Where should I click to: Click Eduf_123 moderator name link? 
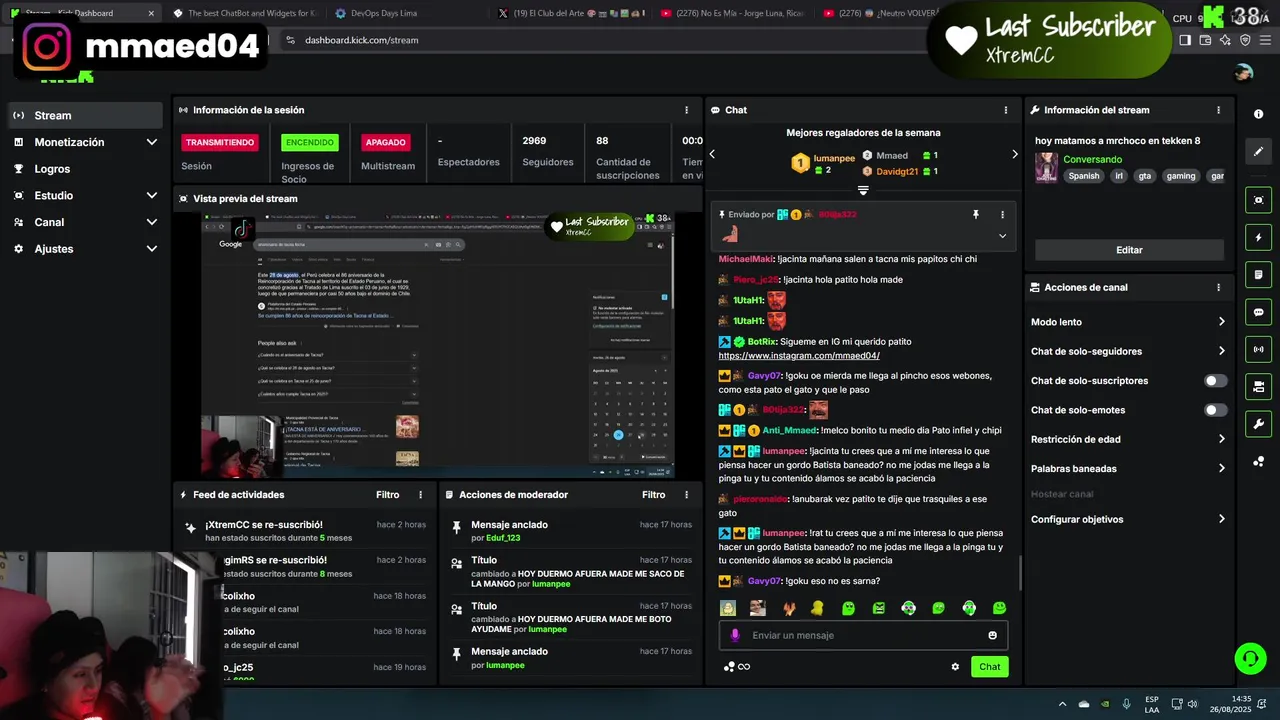point(503,538)
